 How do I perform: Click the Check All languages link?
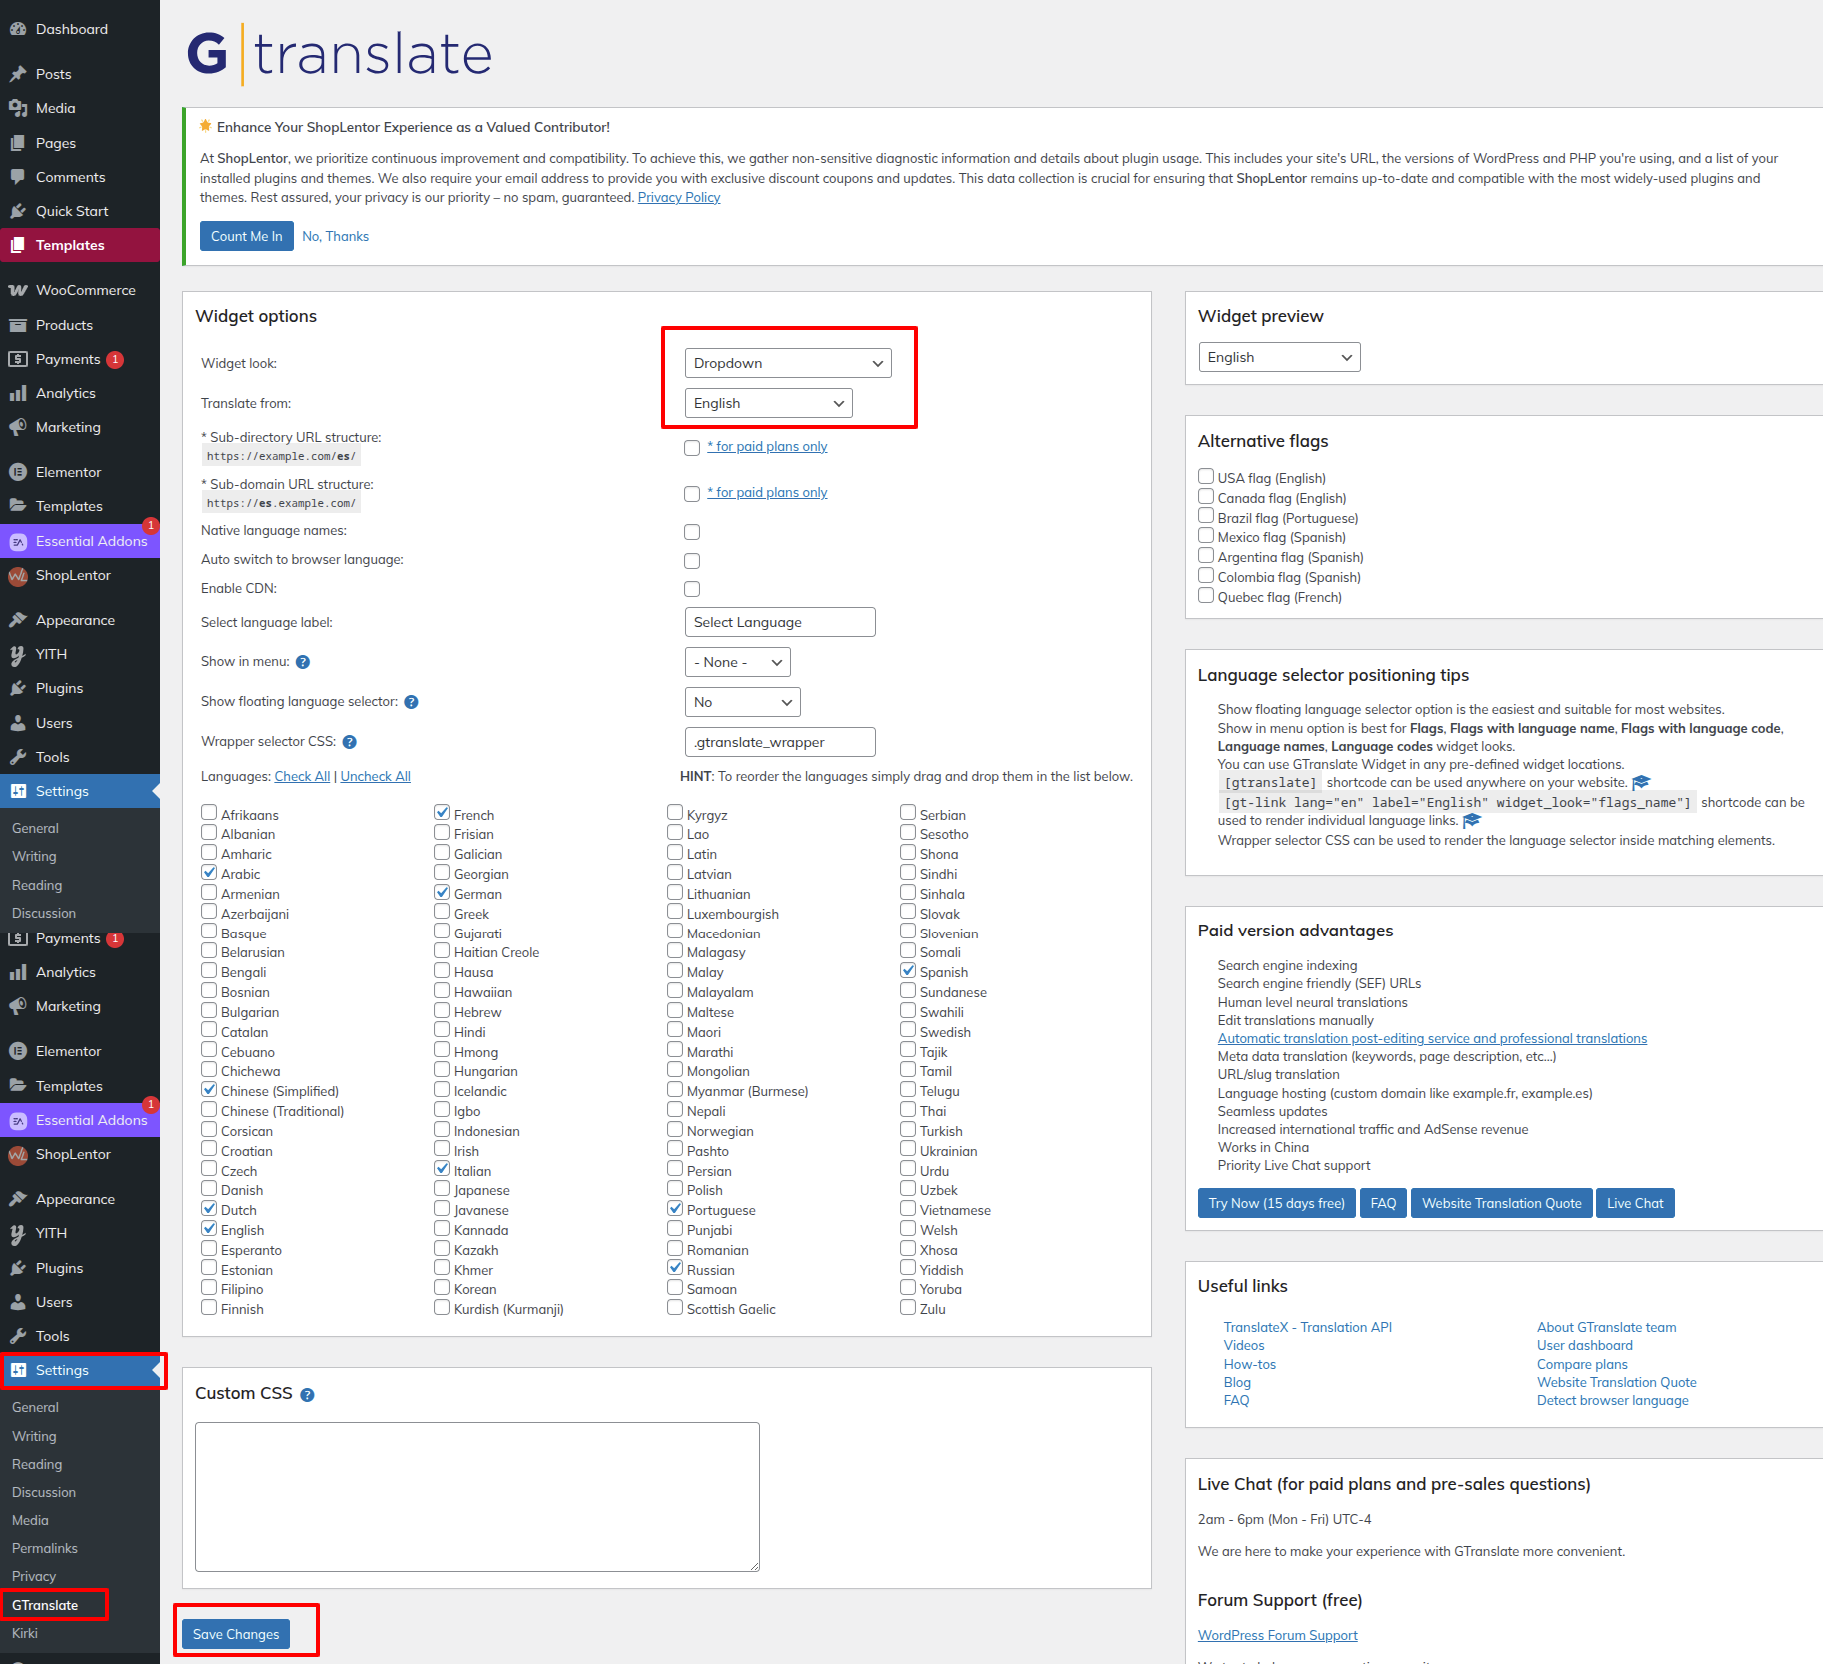click(x=302, y=776)
